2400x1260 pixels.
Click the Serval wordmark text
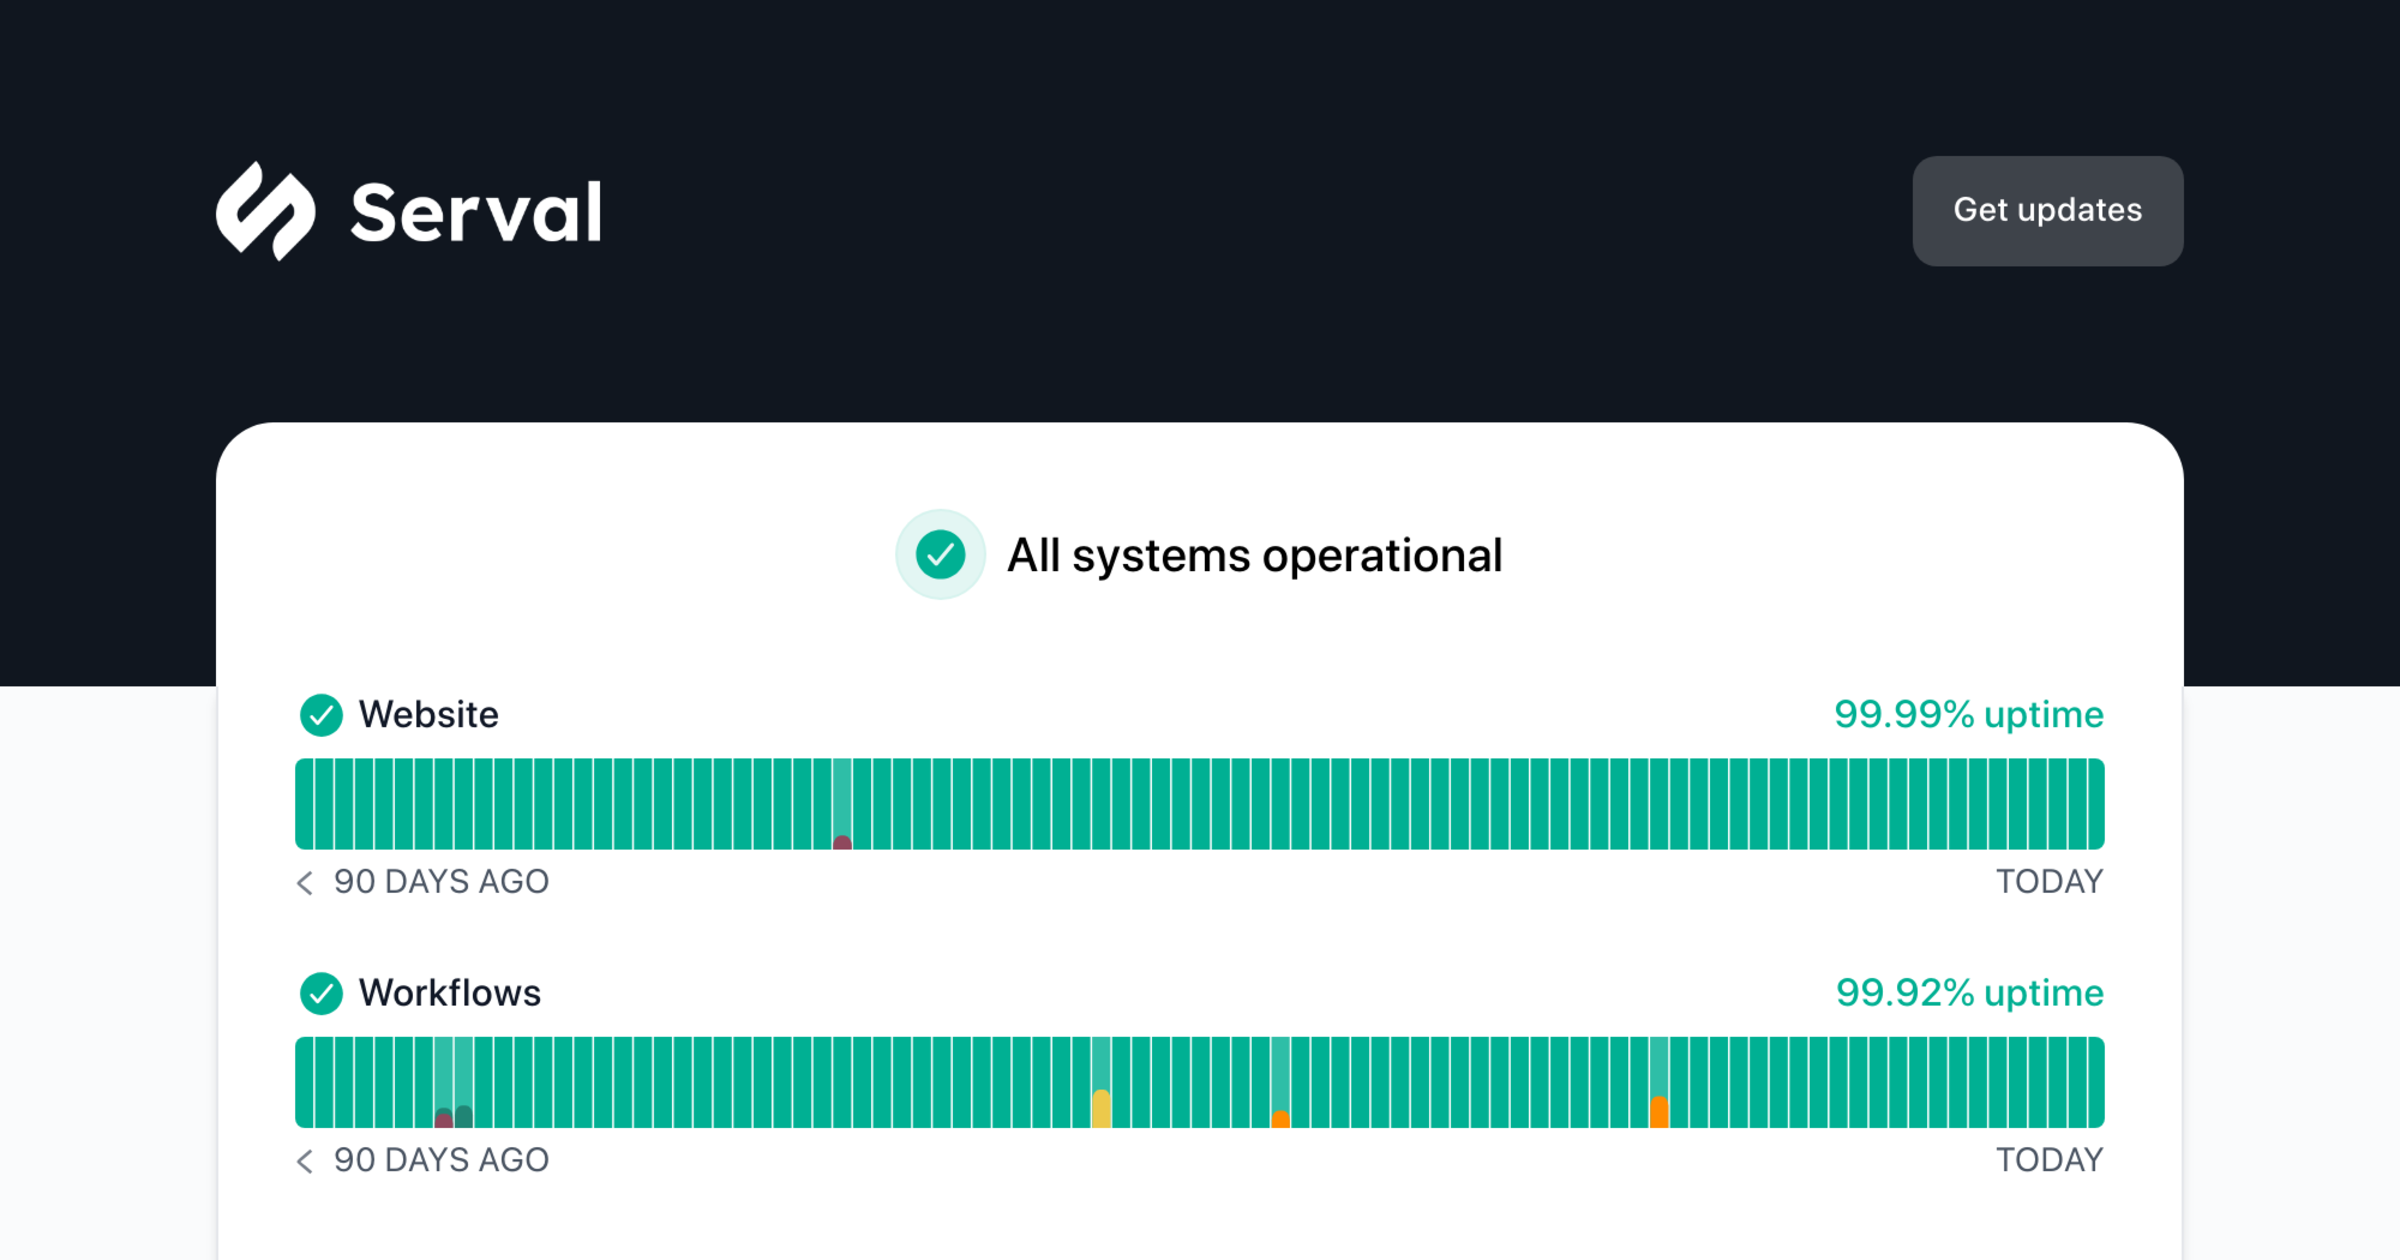[x=476, y=213]
